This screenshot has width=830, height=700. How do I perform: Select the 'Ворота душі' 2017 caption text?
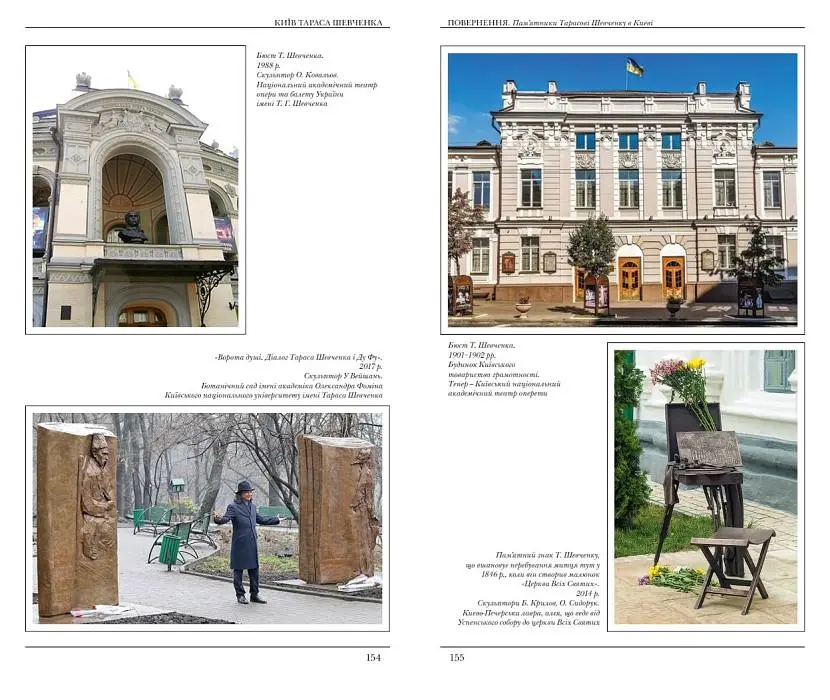point(273,376)
